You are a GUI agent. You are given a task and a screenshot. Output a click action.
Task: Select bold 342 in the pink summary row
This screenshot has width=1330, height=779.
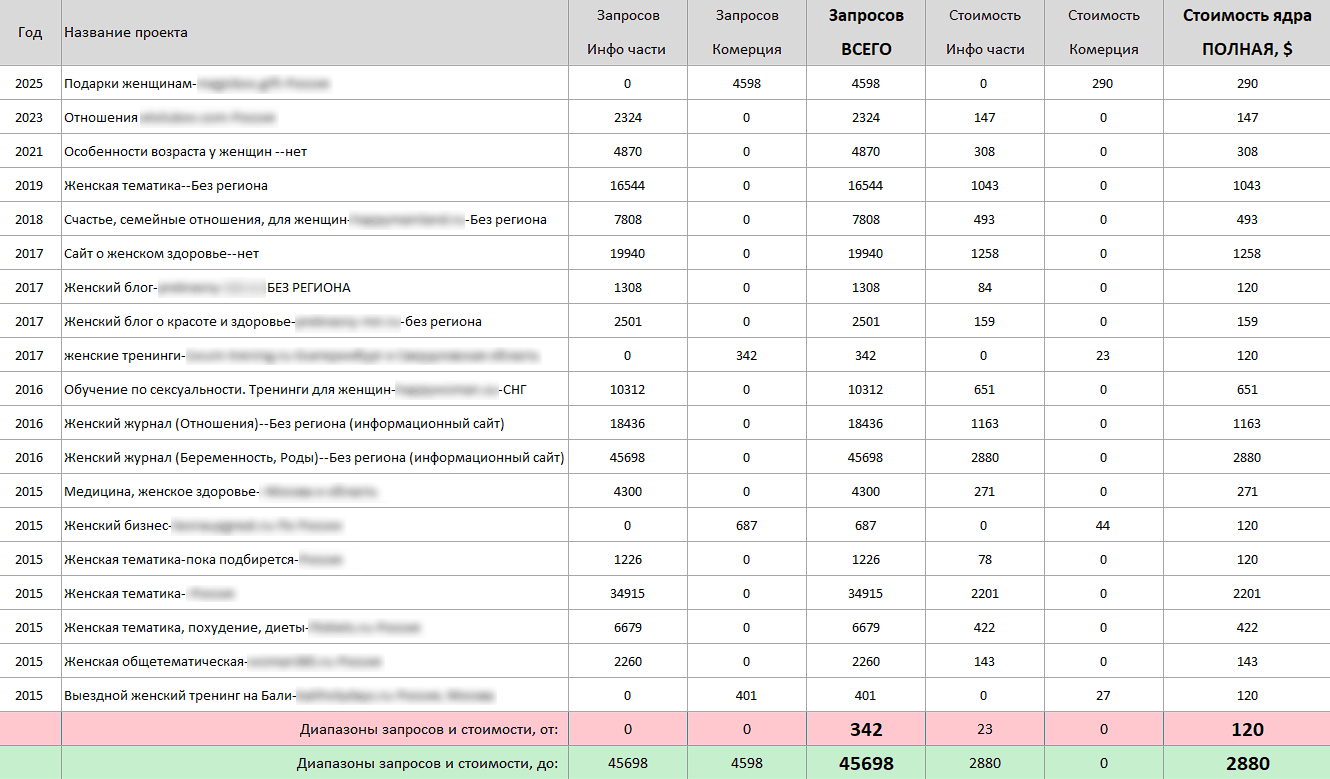865,730
